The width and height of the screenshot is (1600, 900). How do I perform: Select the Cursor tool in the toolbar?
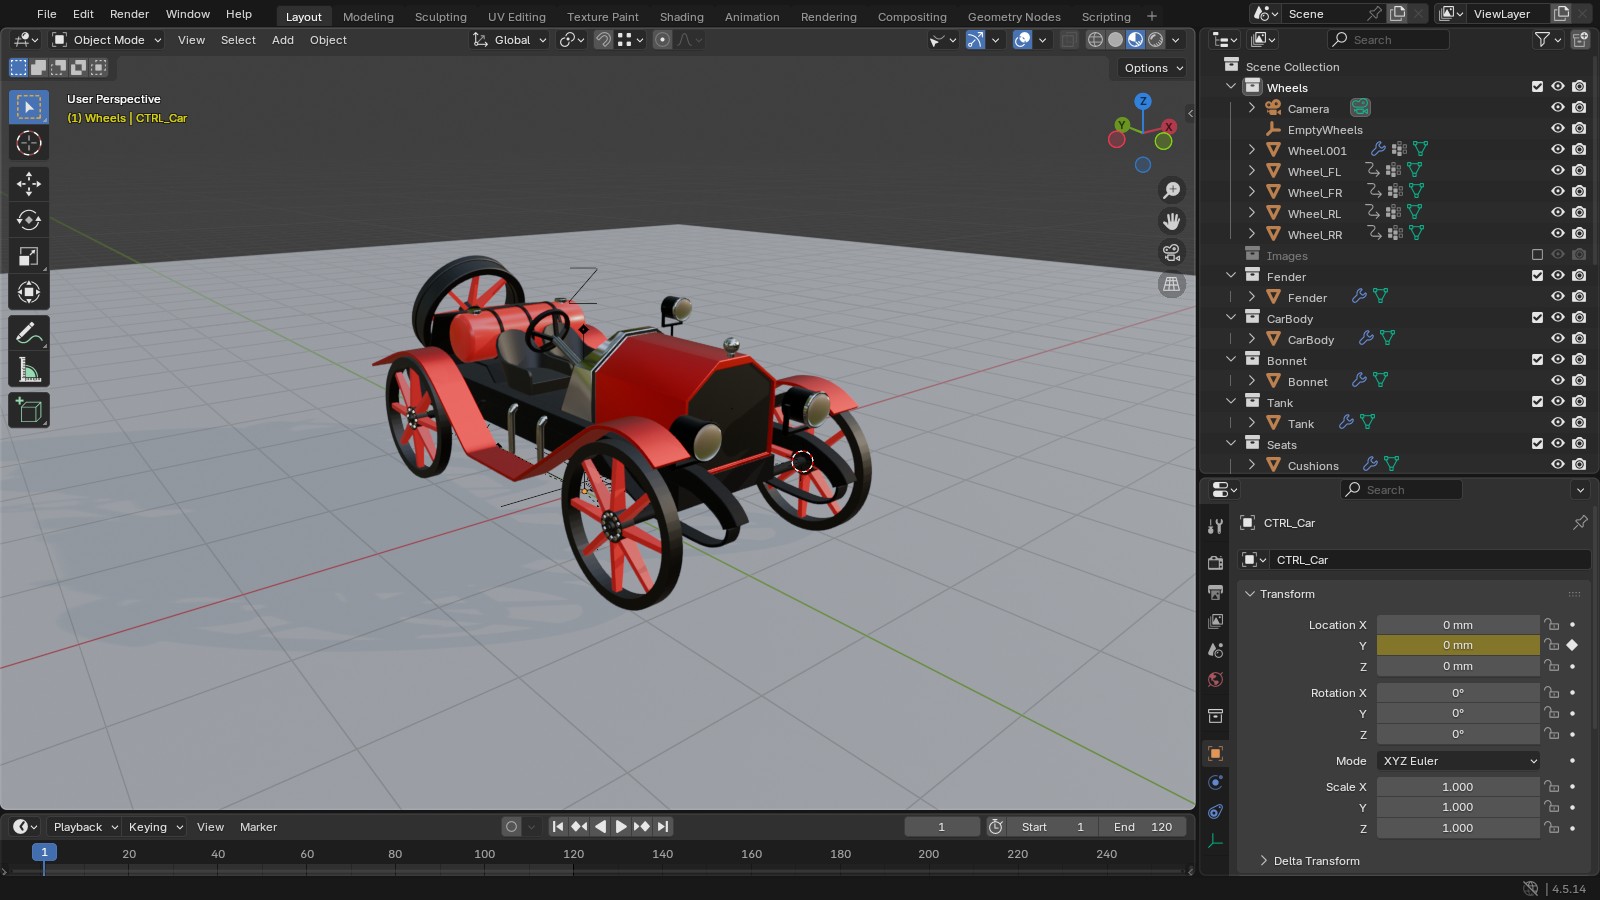point(29,143)
